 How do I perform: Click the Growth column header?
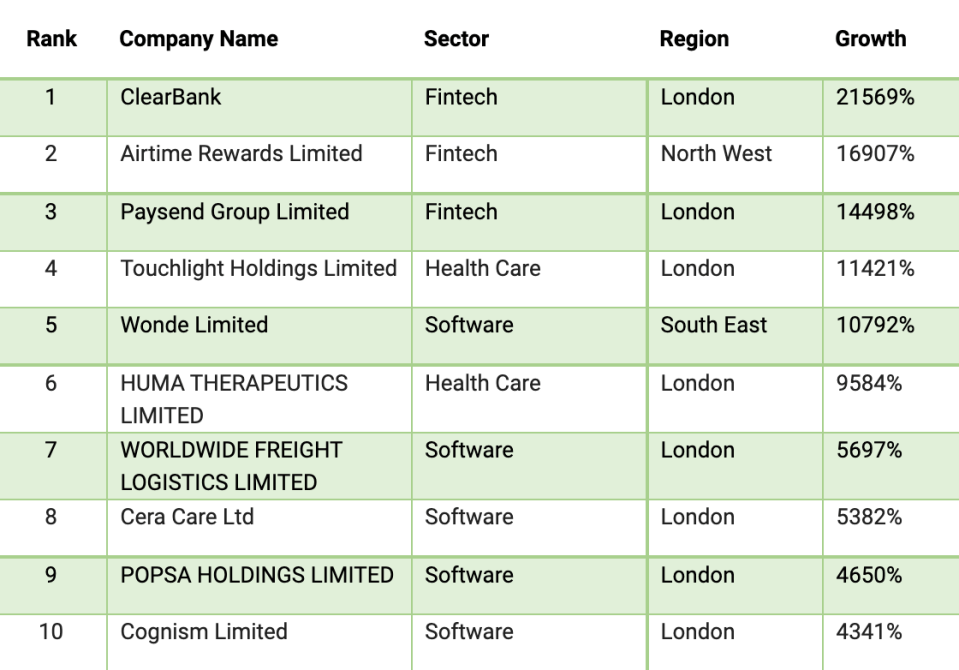click(x=870, y=39)
